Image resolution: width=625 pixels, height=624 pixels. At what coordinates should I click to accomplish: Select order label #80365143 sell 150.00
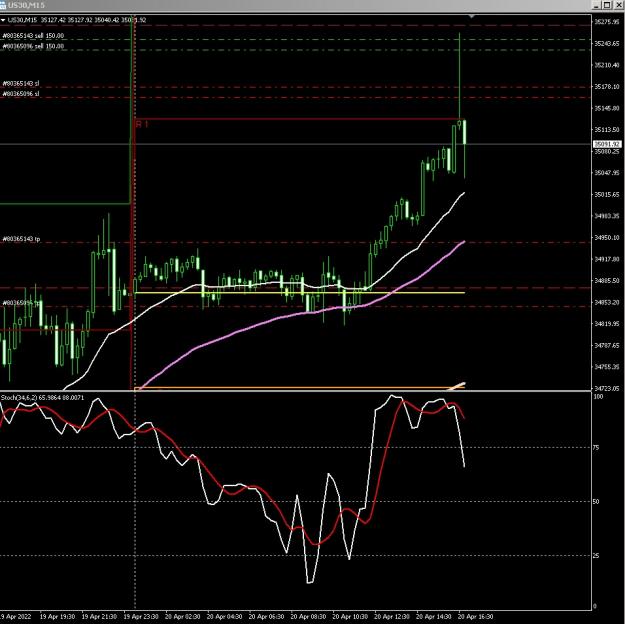[33, 36]
